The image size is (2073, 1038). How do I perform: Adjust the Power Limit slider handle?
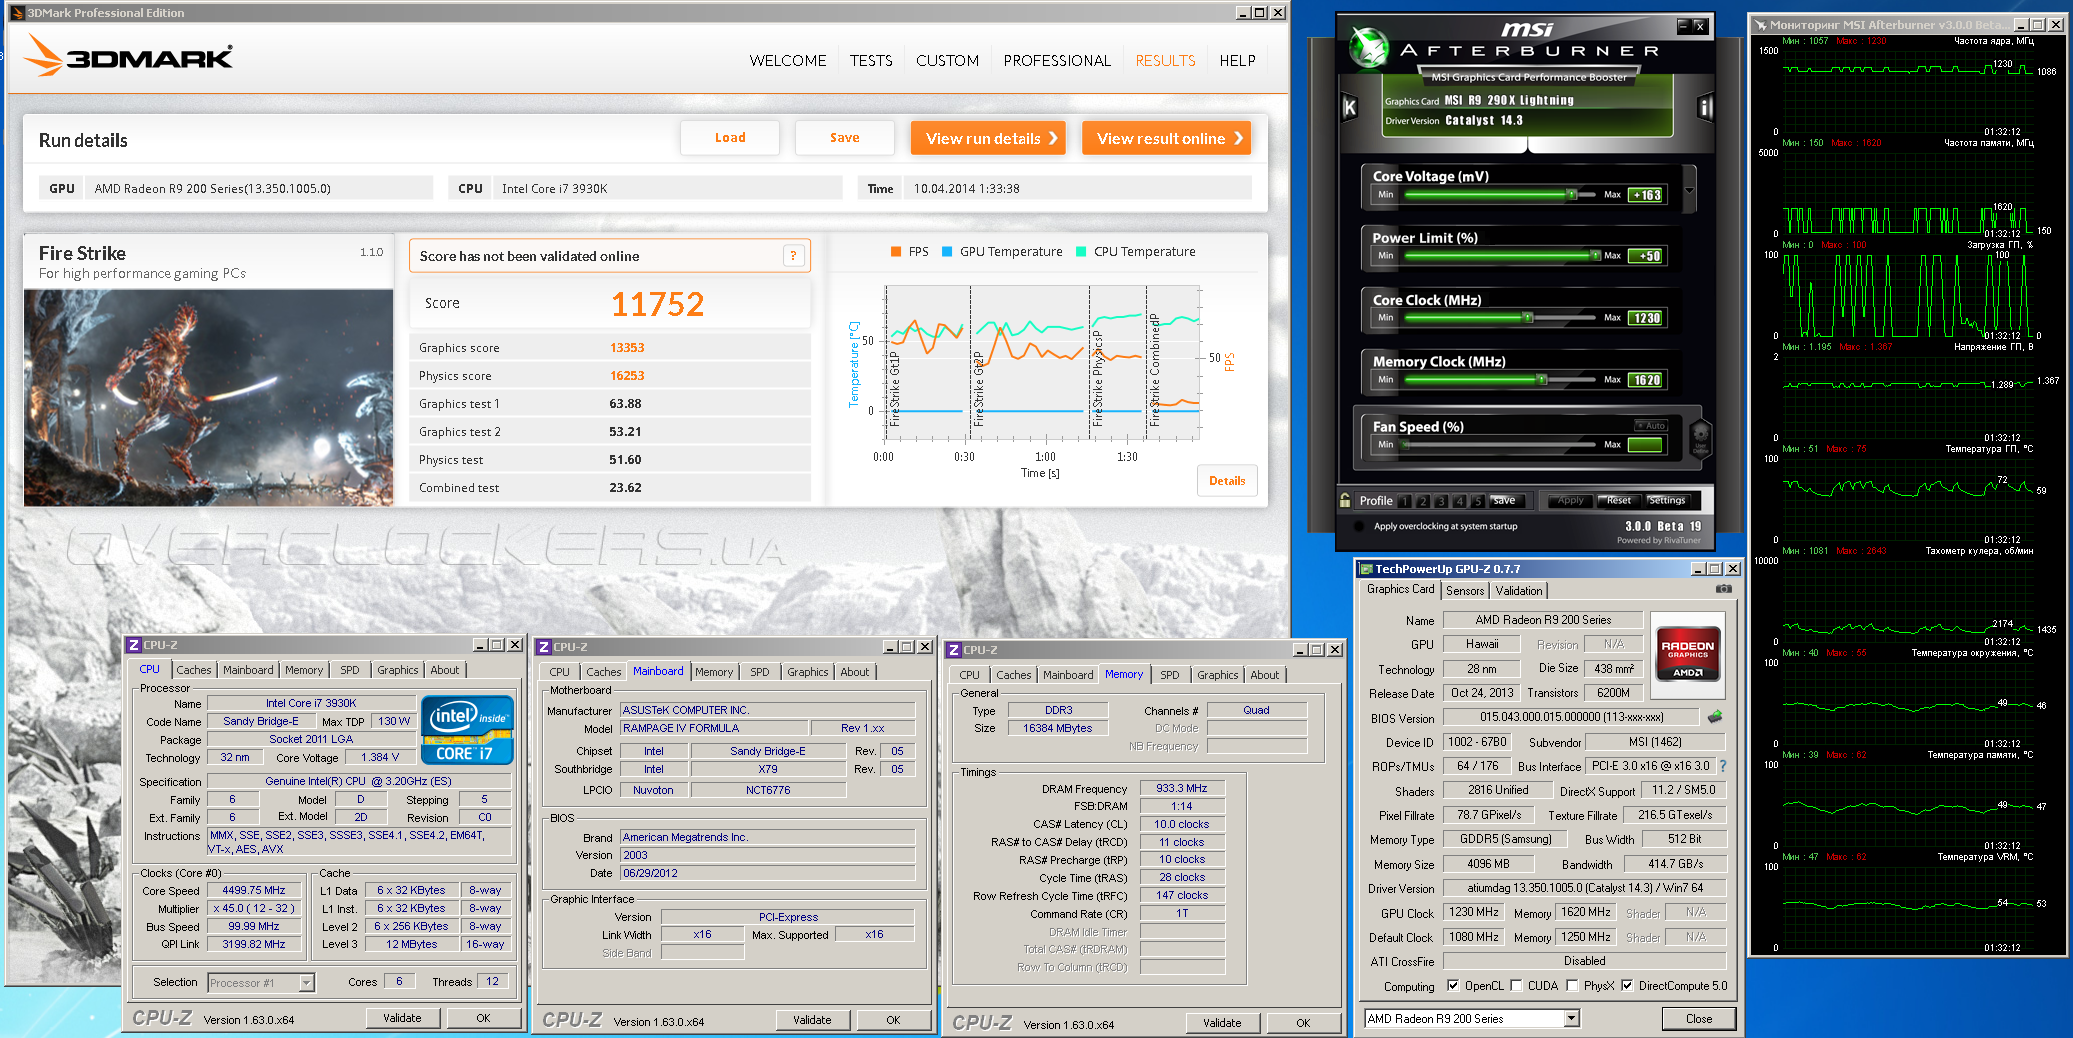click(1595, 255)
